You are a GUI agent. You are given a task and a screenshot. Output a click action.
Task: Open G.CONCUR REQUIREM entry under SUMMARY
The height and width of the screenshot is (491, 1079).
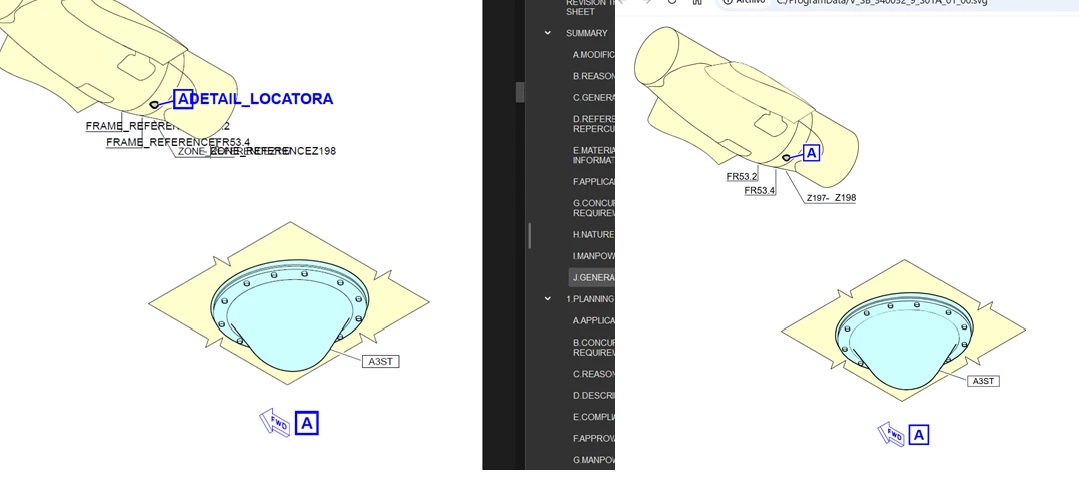tap(593, 208)
